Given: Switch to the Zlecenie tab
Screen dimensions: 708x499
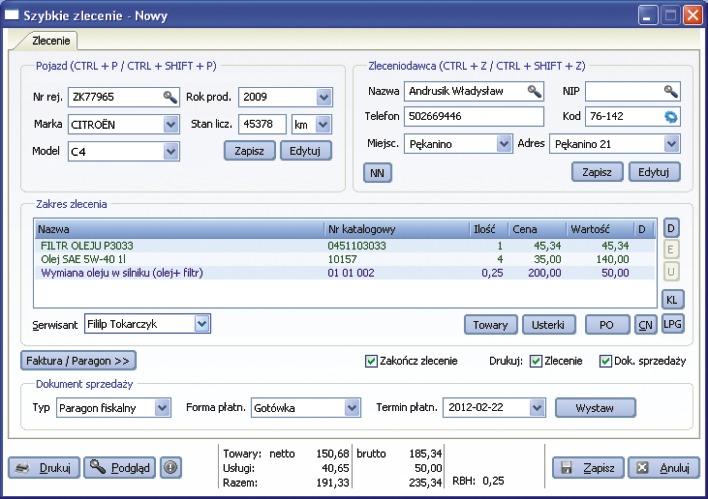Looking at the screenshot, I should click(51, 41).
